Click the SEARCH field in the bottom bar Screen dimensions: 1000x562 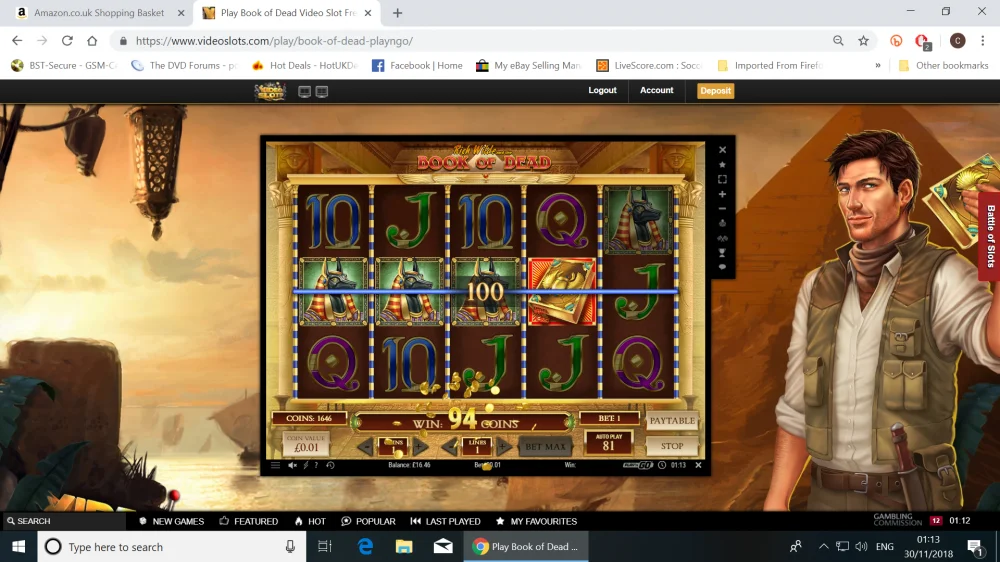tap(64, 521)
